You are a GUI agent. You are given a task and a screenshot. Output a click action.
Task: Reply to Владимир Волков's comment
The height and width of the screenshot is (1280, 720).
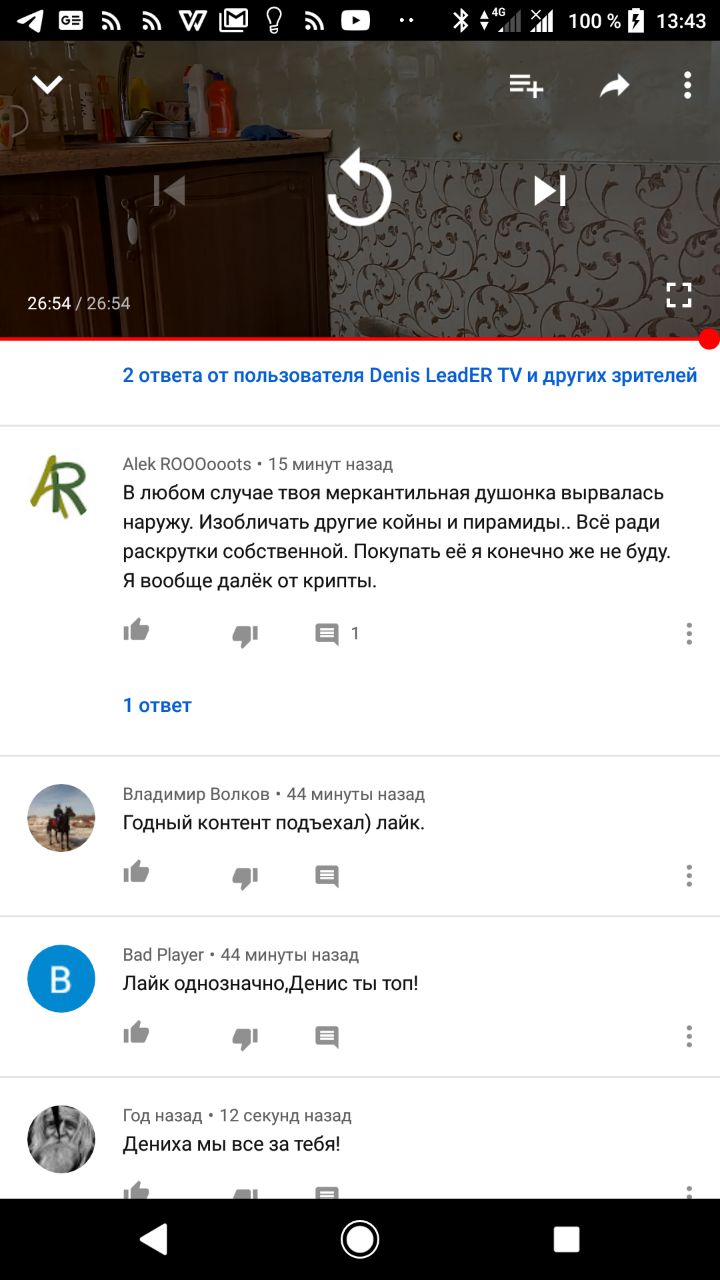pos(327,877)
